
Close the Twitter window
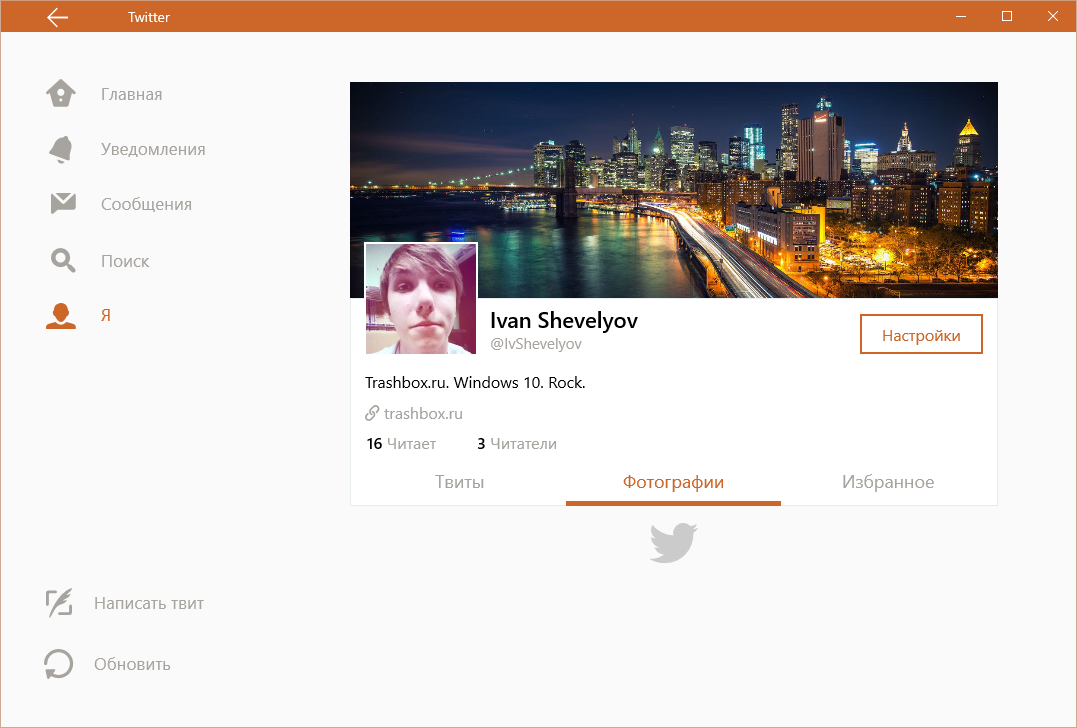coord(1052,16)
